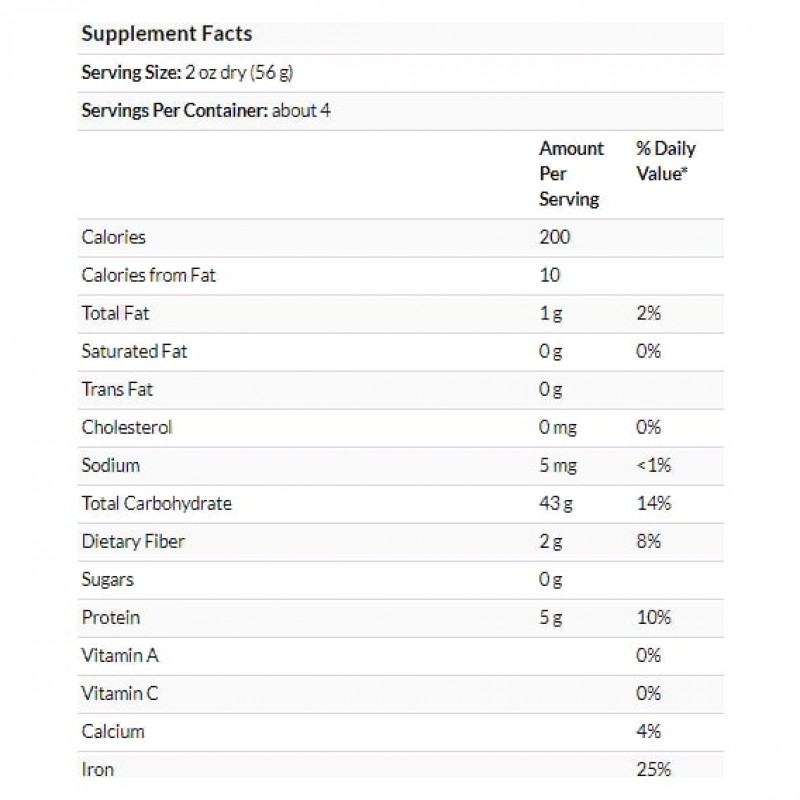800x800 pixels.
Task: Click the Saturated Fat row label
Action: point(134,351)
